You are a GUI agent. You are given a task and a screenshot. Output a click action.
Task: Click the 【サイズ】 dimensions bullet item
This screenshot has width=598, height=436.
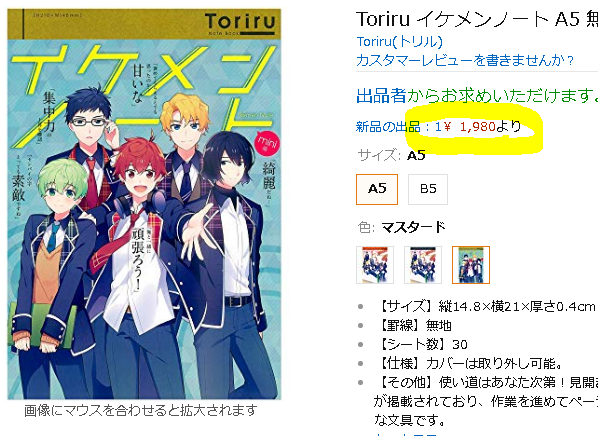485,306
